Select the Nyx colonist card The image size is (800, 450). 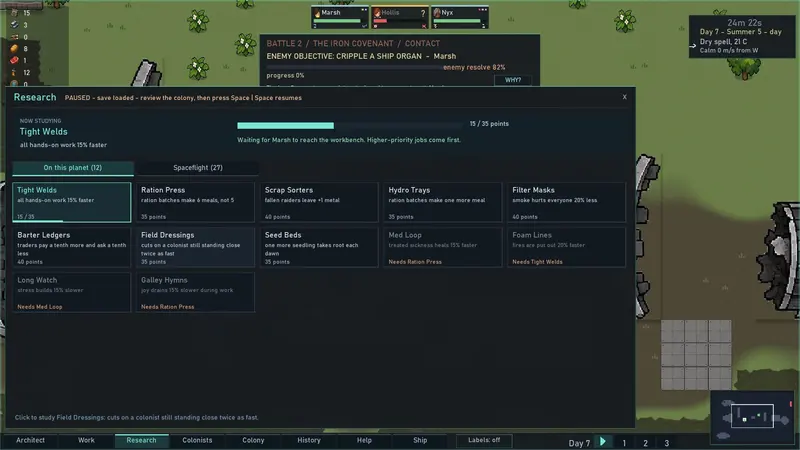tap(459, 18)
